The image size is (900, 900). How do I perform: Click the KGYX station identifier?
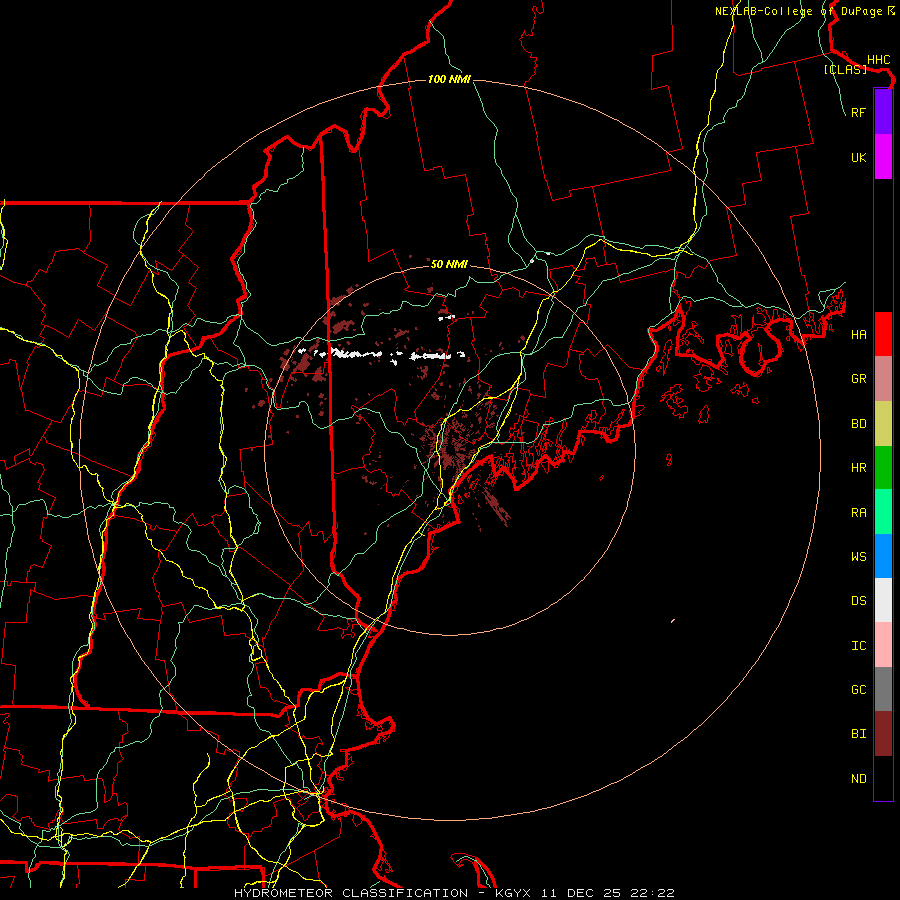click(513, 893)
